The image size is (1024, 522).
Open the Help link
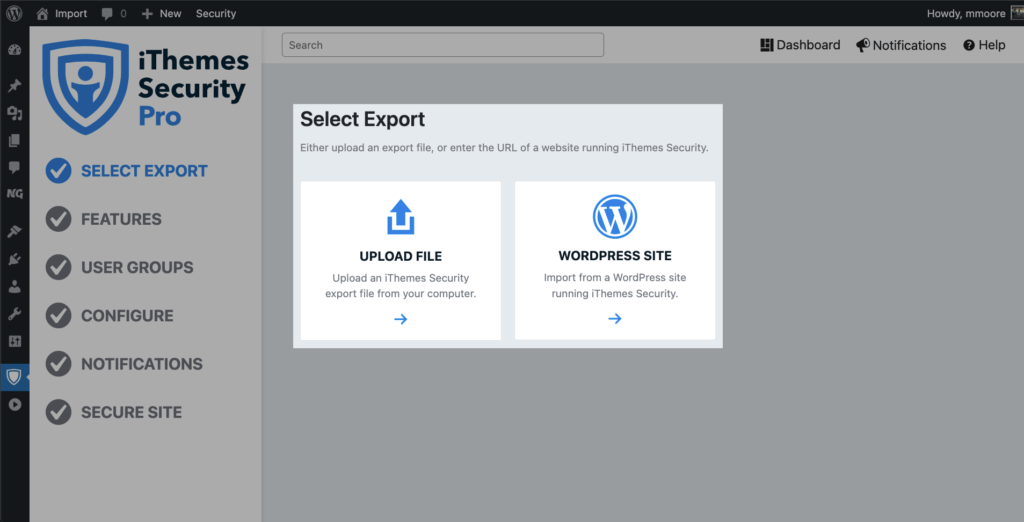tap(984, 45)
